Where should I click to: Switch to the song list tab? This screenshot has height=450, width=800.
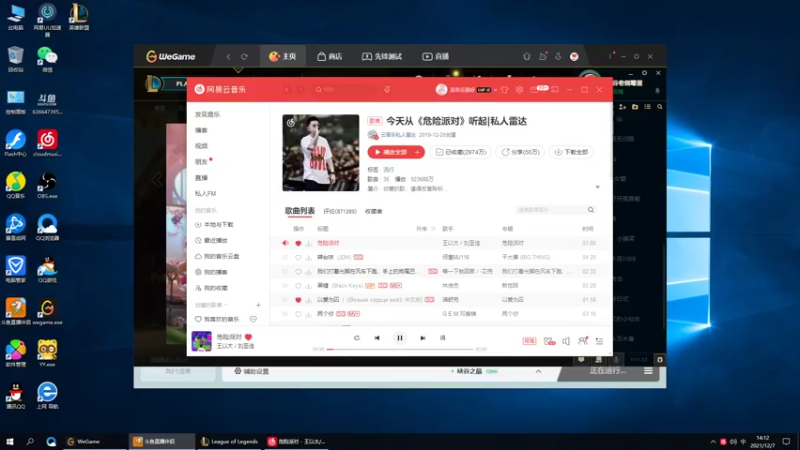299,211
